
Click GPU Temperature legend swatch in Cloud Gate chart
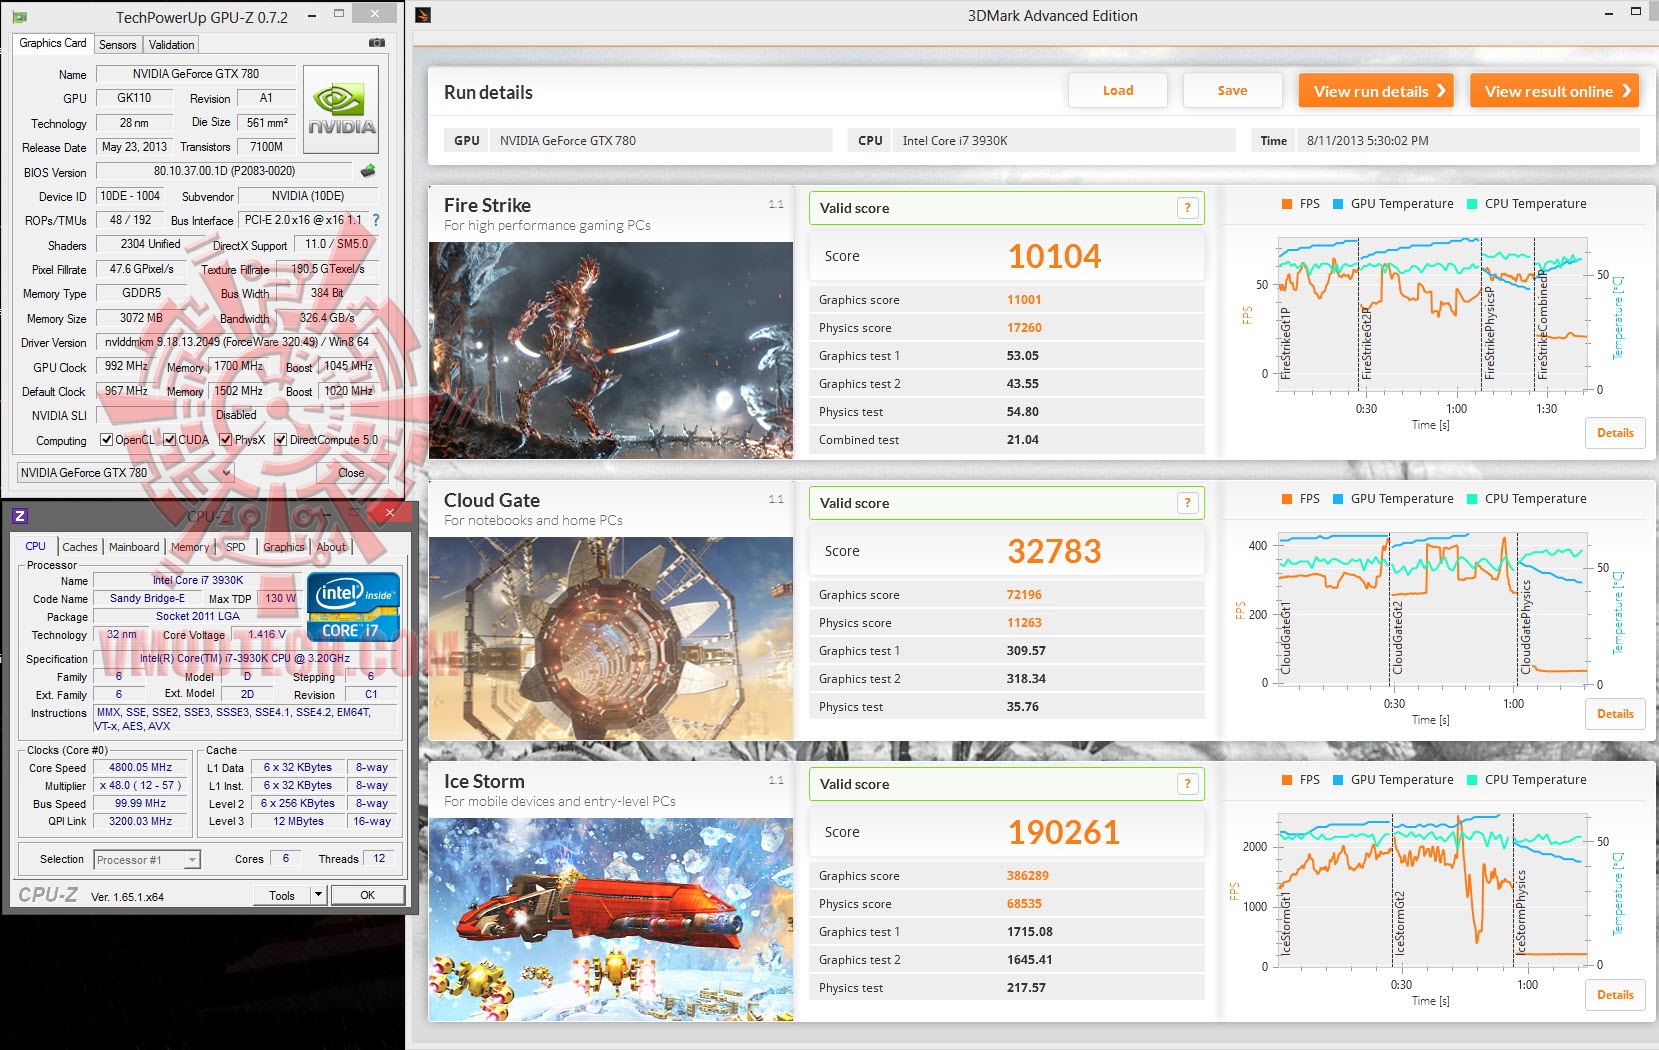(x=1338, y=499)
